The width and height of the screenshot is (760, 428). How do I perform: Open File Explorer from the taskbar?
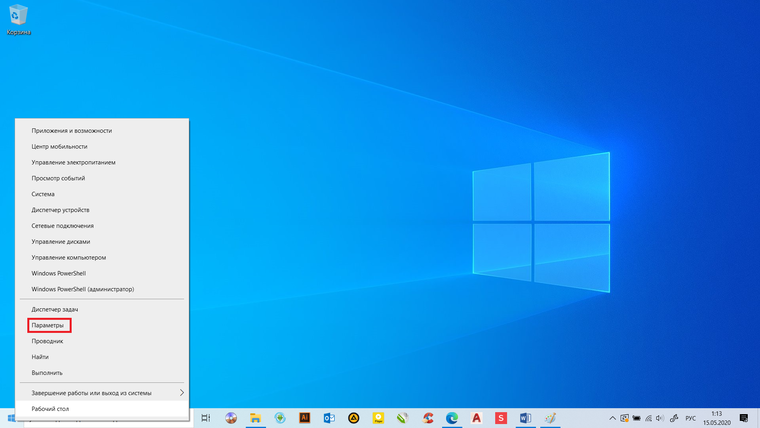pyautogui.click(x=255, y=418)
